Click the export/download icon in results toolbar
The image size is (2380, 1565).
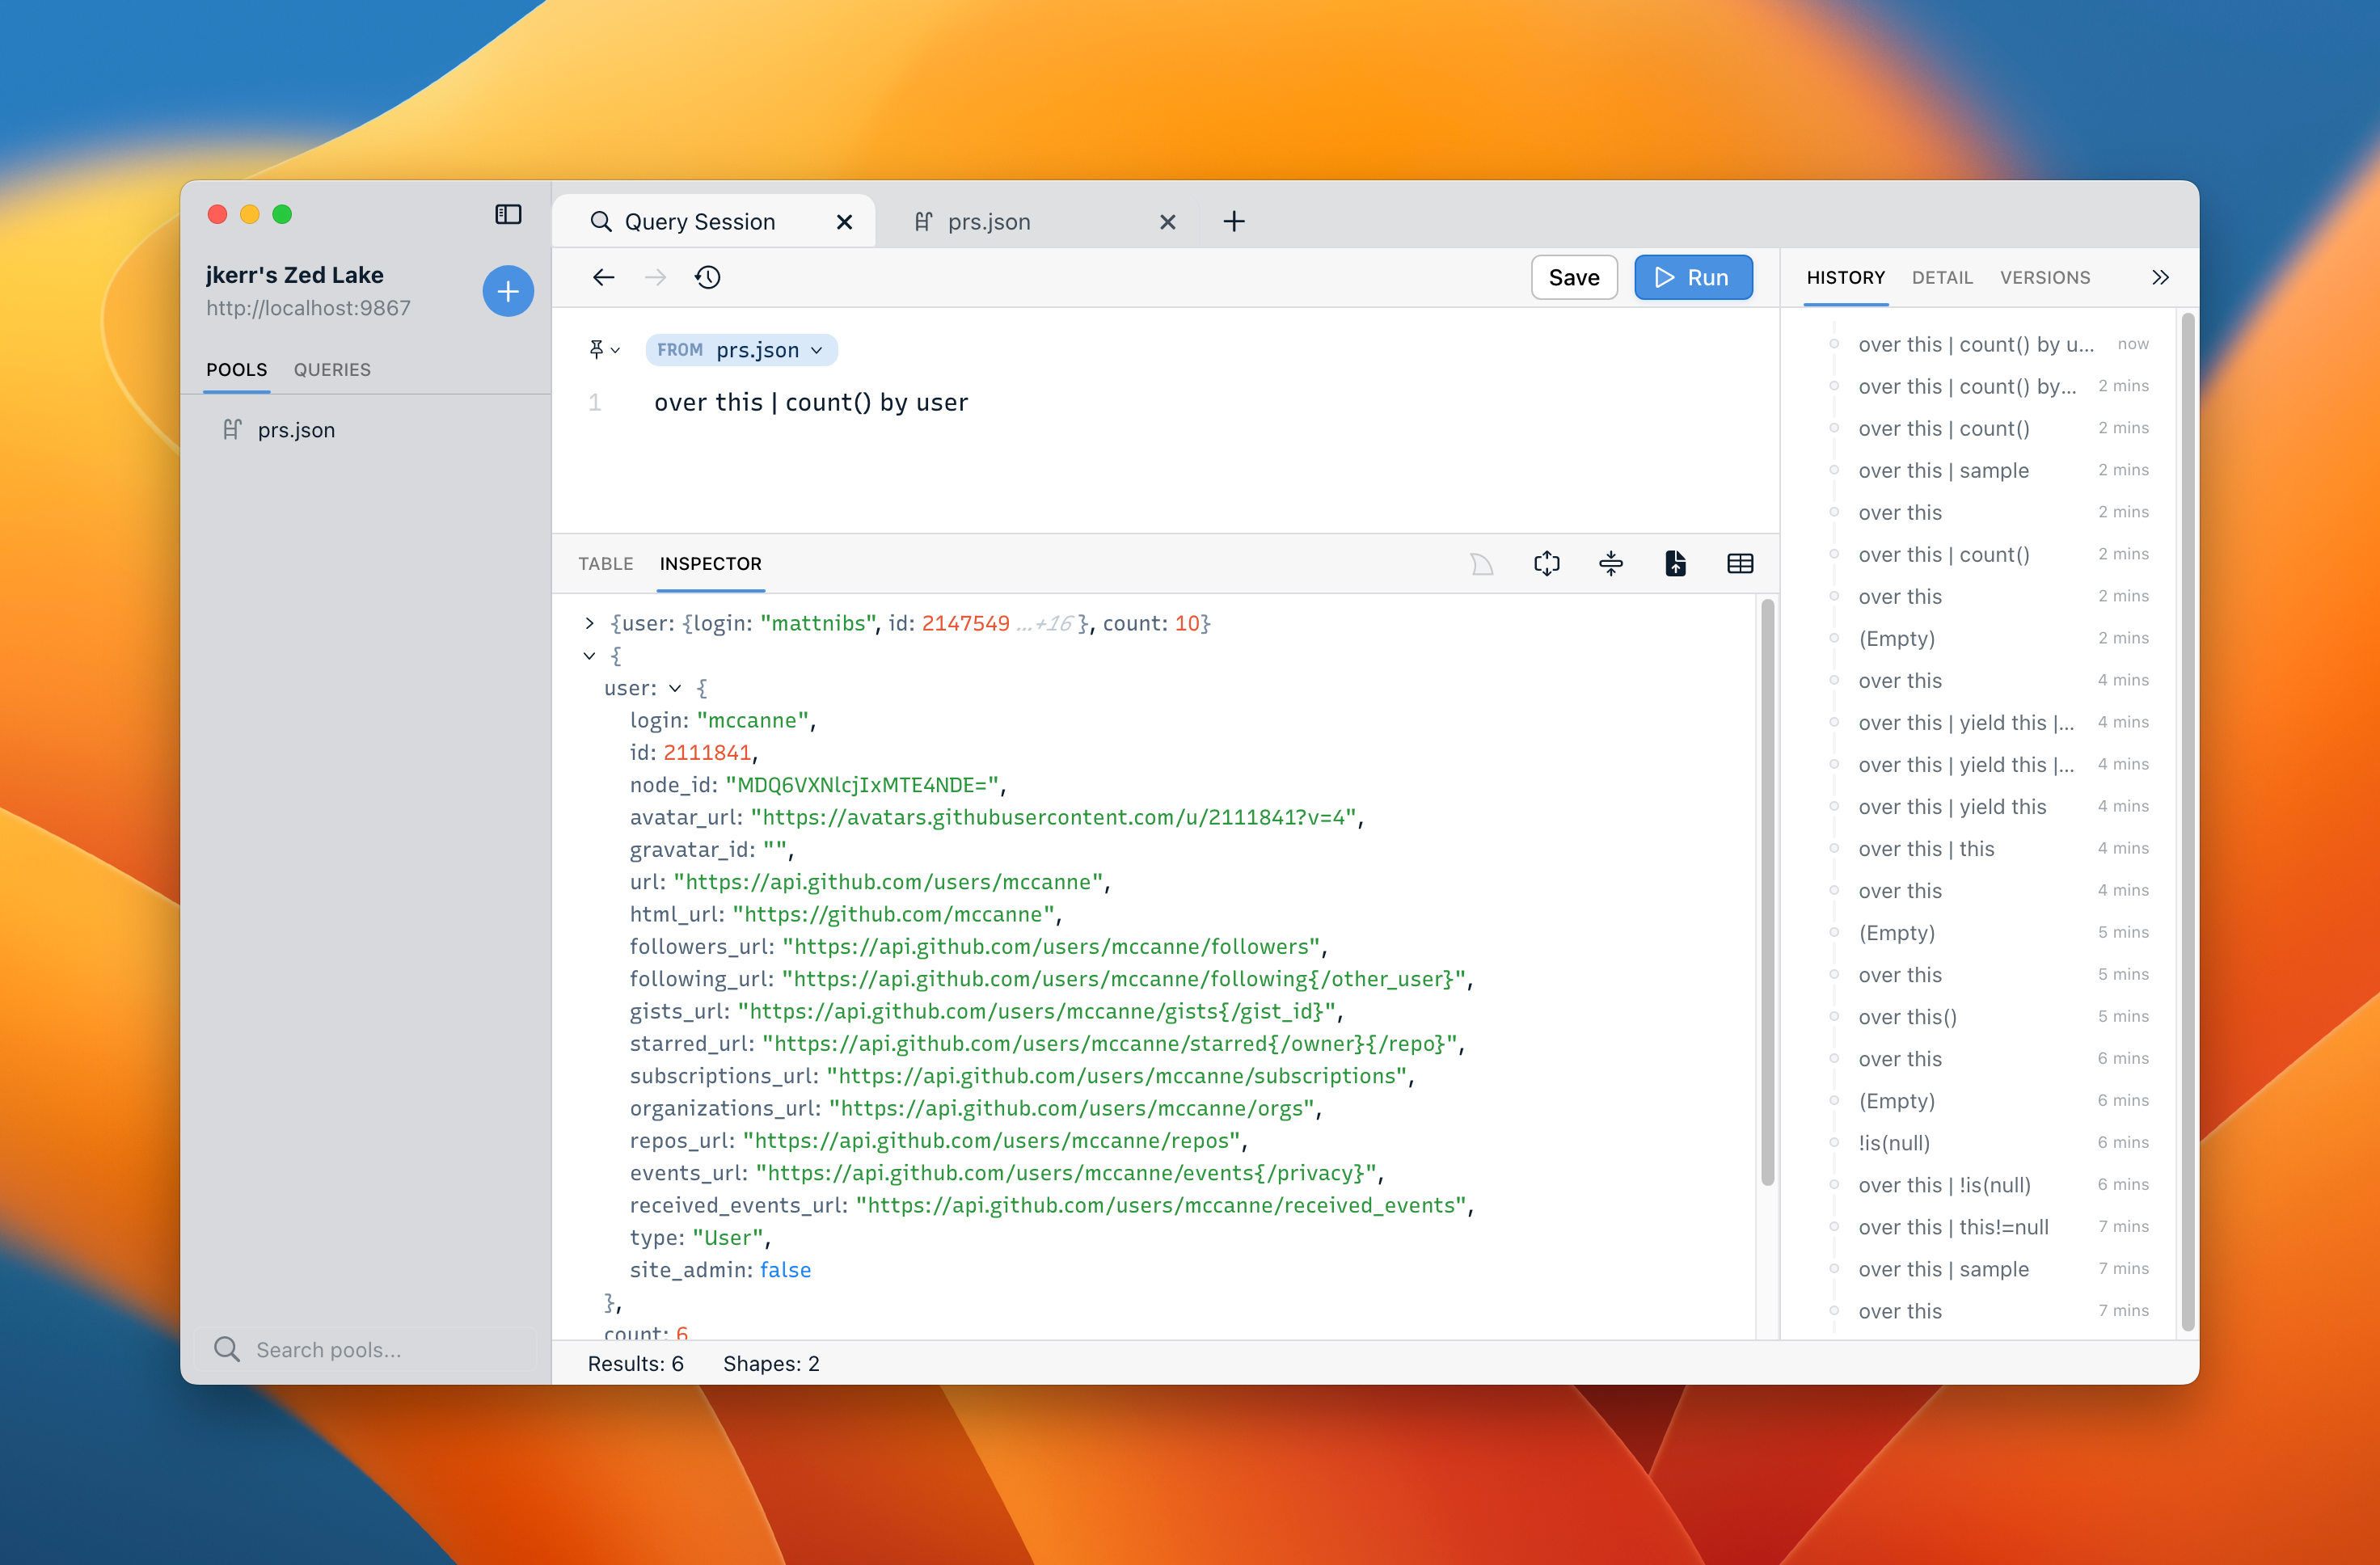pyautogui.click(x=1673, y=563)
